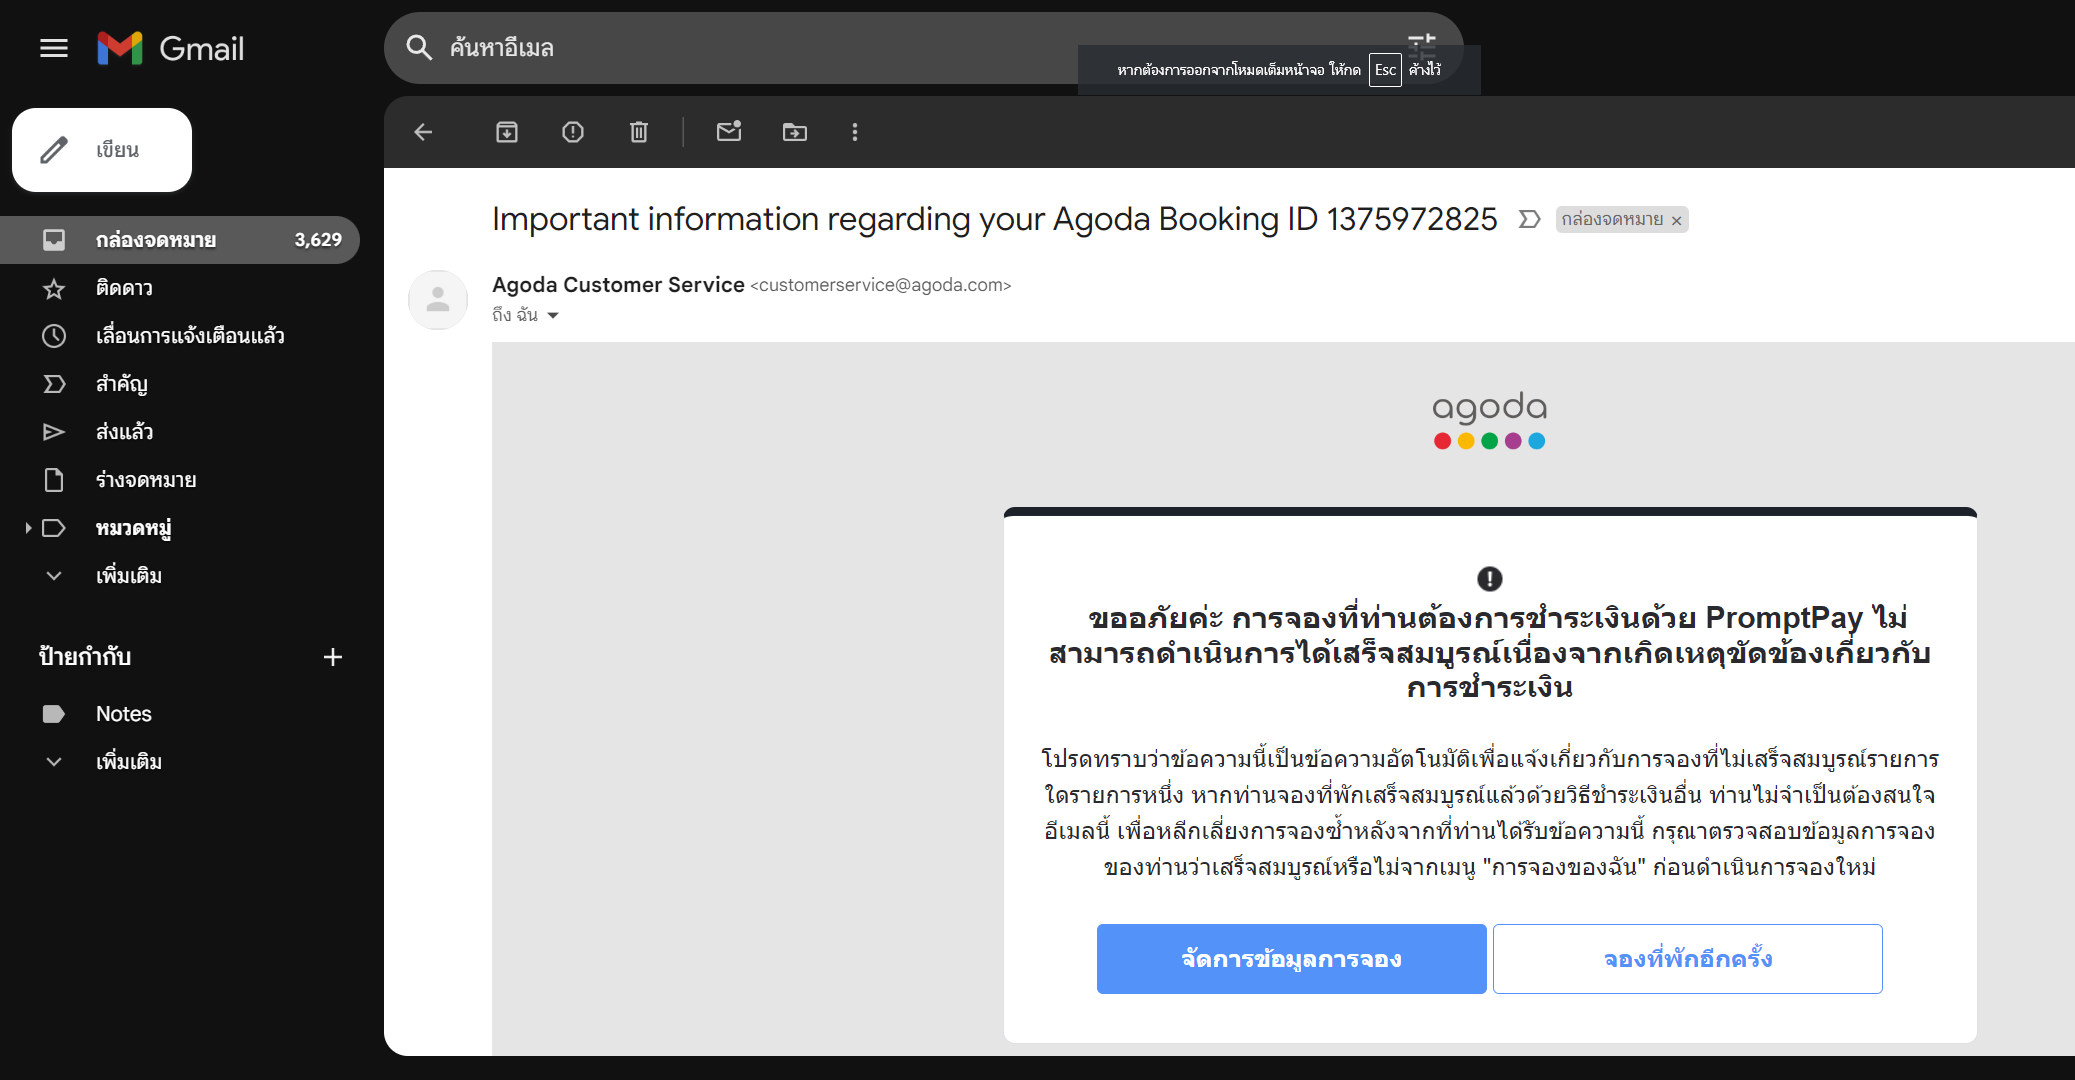Open สำคัญ important folder
2075x1080 pixels.
(x=180, y=384)
